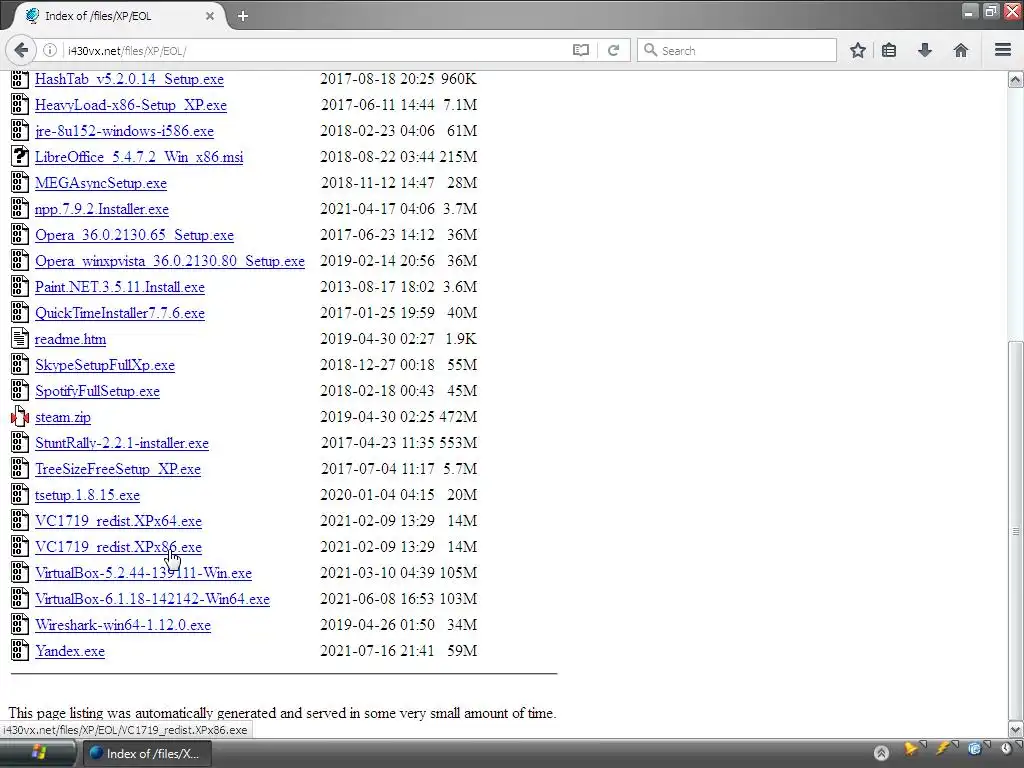Click the binary icon beside tsetup.1.8.15.exe
The height and width of the screenshot is (768, 1024).
point(20,494)
